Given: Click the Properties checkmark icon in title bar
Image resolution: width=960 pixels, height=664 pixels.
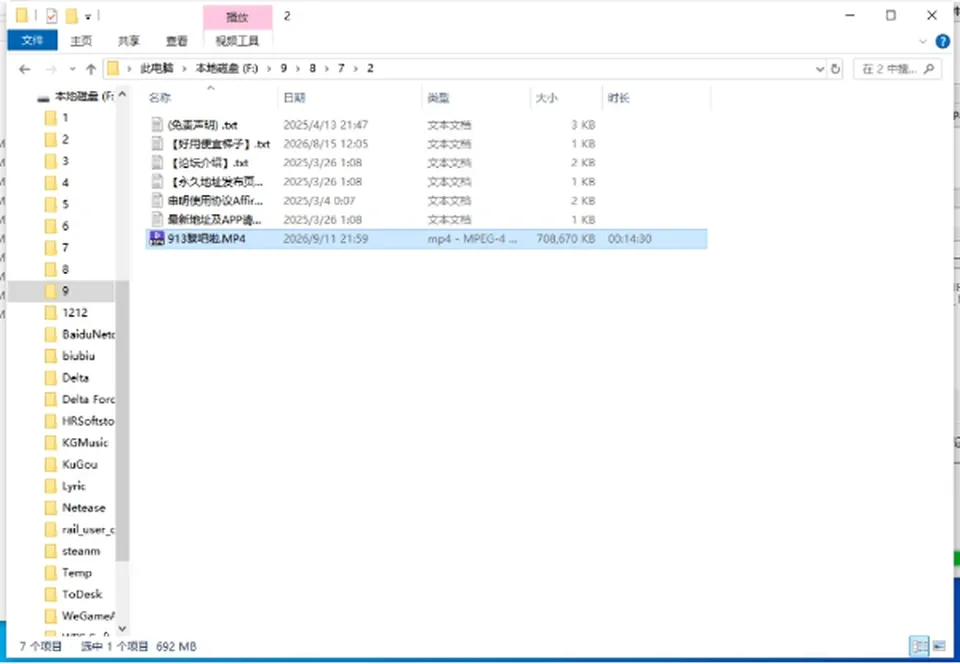Looking at the screenshot, I should pos(51,15).
